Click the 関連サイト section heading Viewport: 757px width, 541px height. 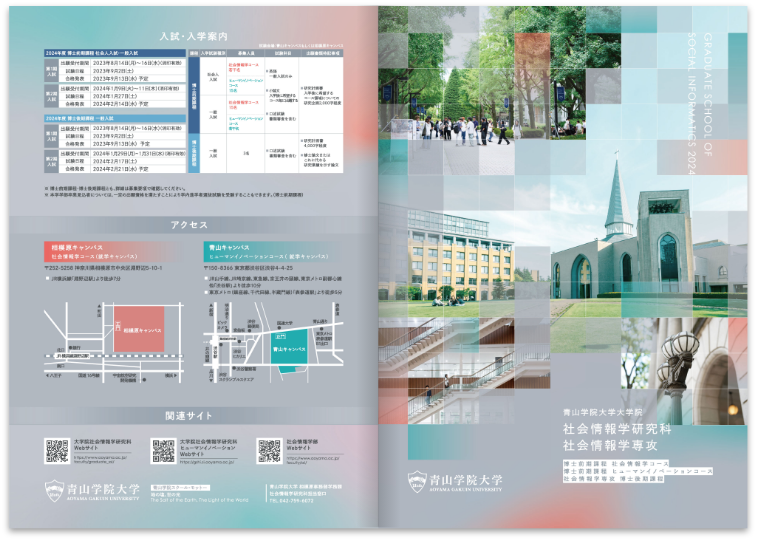click(x=189, y=416)
